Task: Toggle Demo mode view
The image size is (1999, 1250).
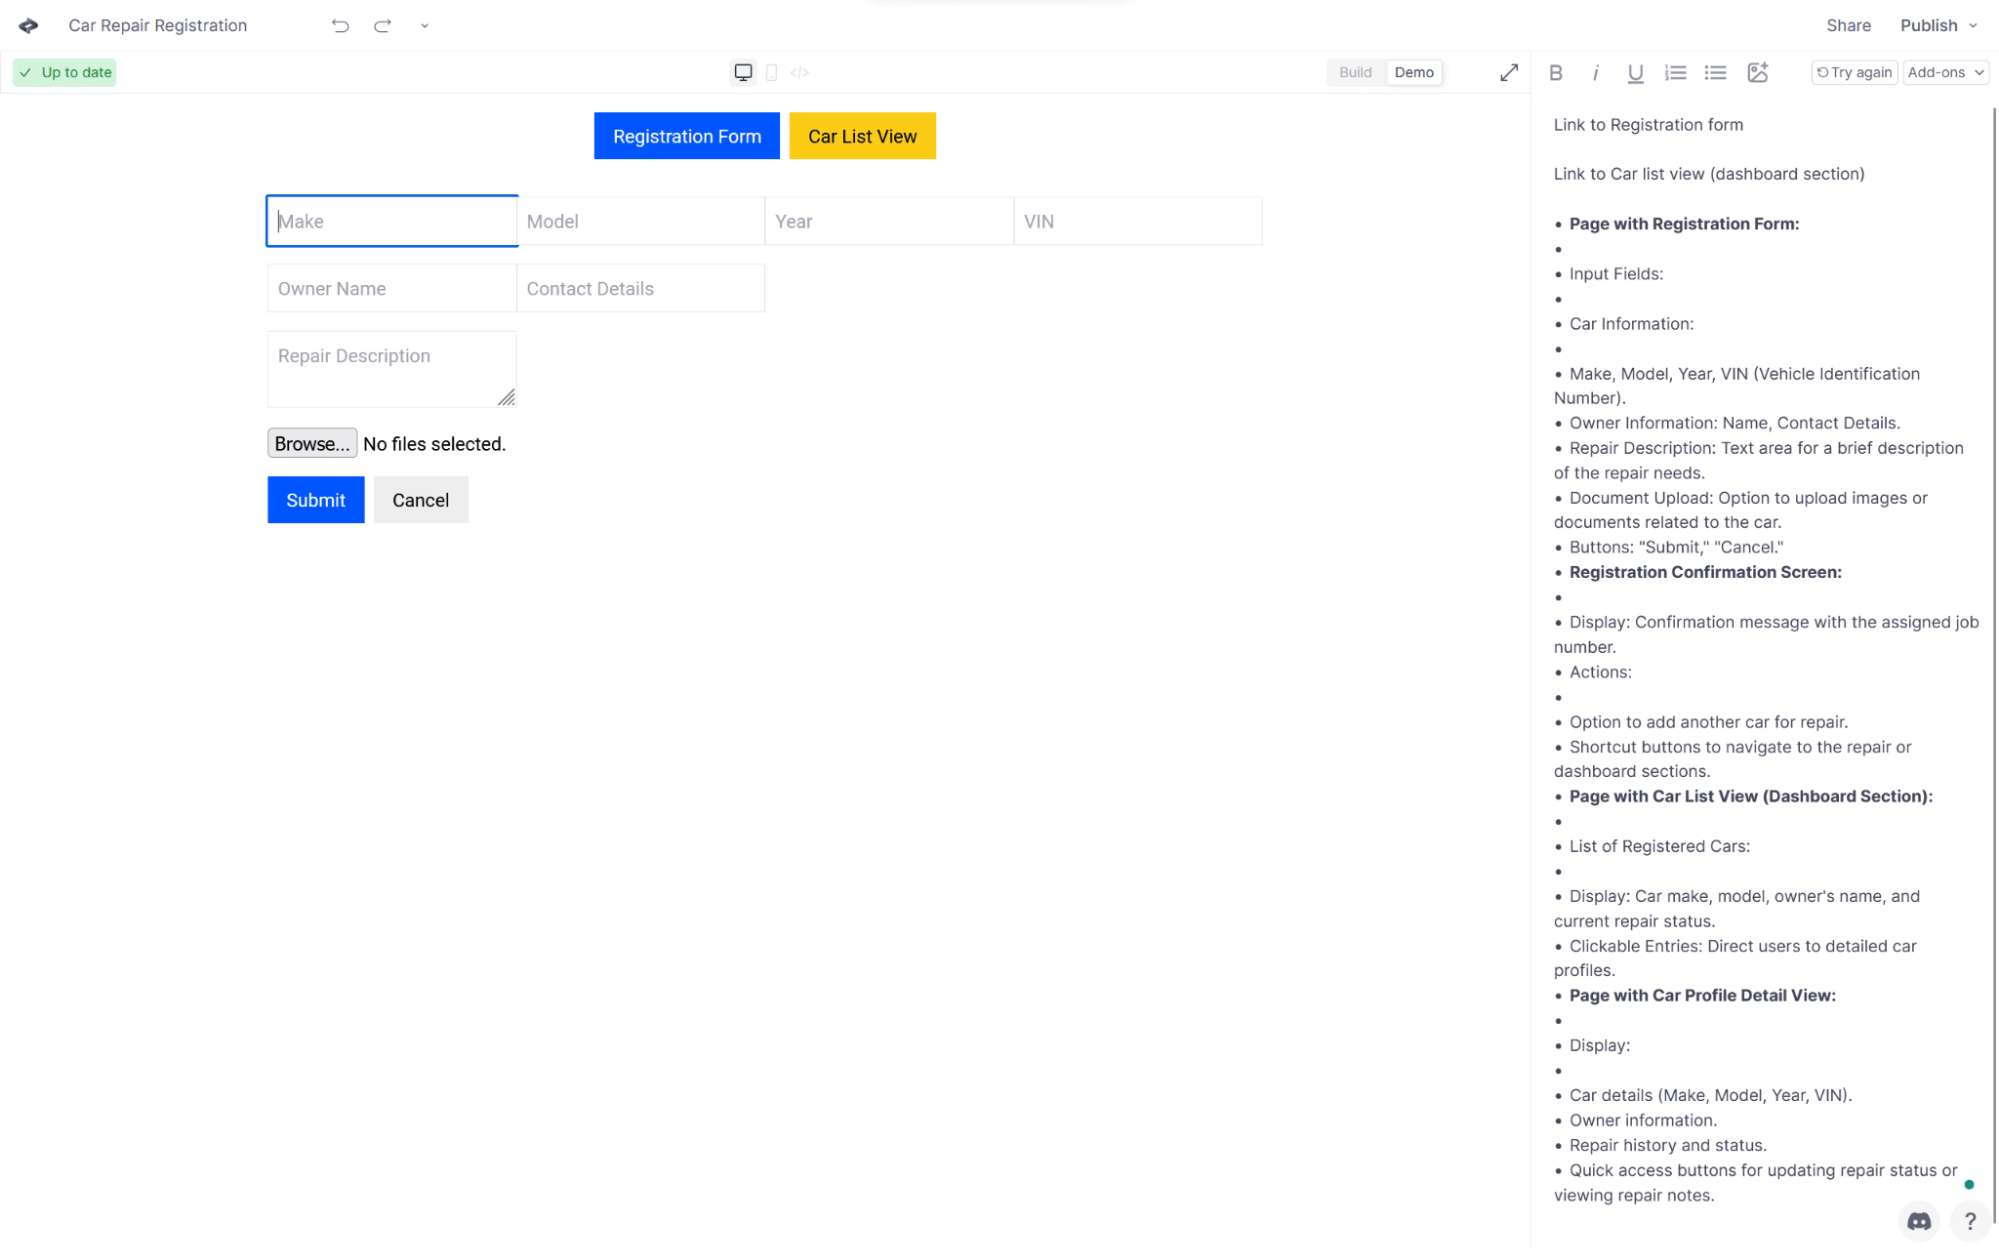Action: [x=1413, y=71]
